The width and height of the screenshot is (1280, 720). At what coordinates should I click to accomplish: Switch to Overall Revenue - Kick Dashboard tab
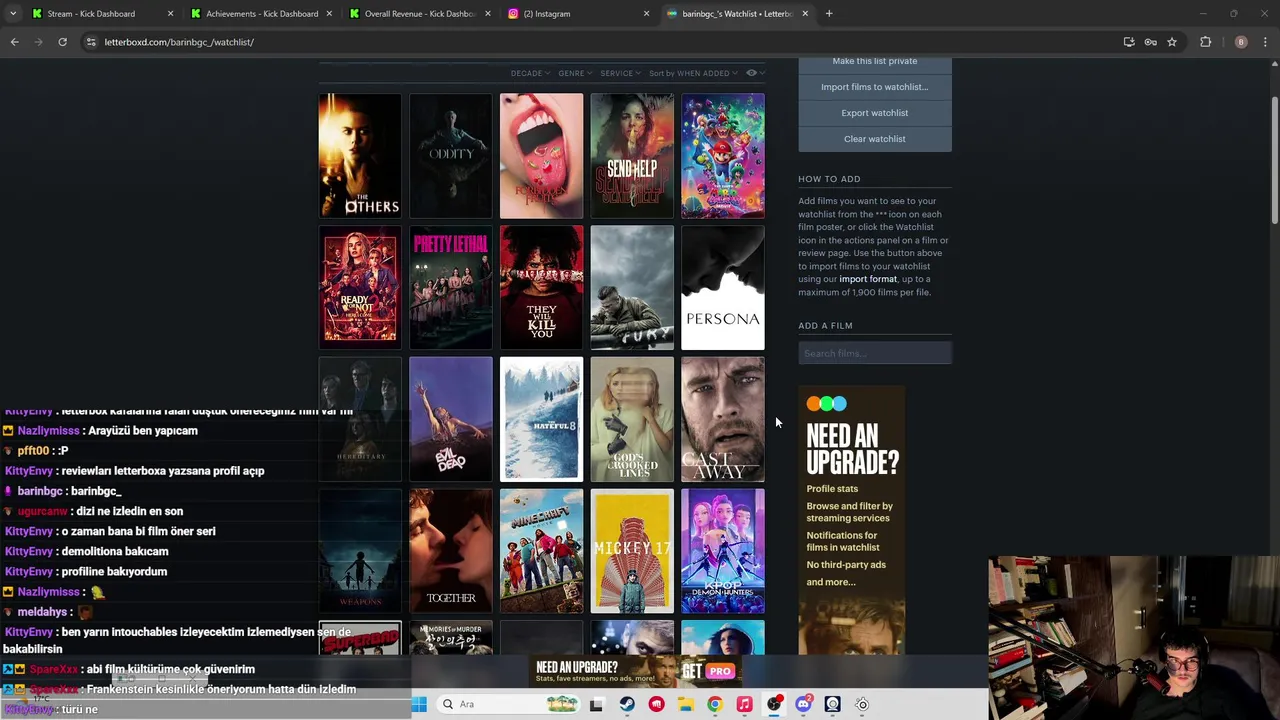[x=419, y=14]
